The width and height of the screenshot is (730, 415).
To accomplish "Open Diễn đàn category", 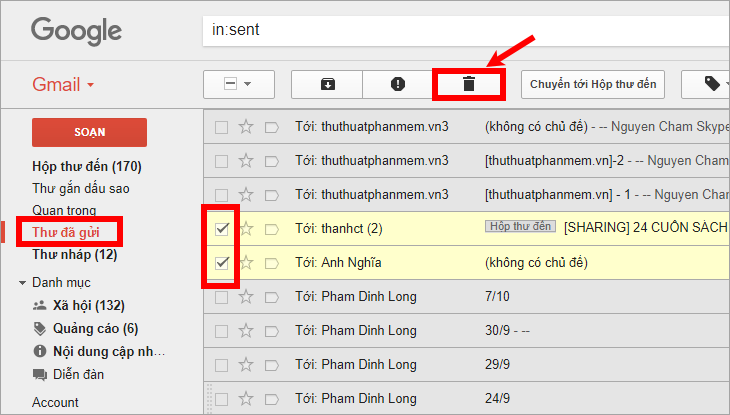I will click(x=78, y=374).
